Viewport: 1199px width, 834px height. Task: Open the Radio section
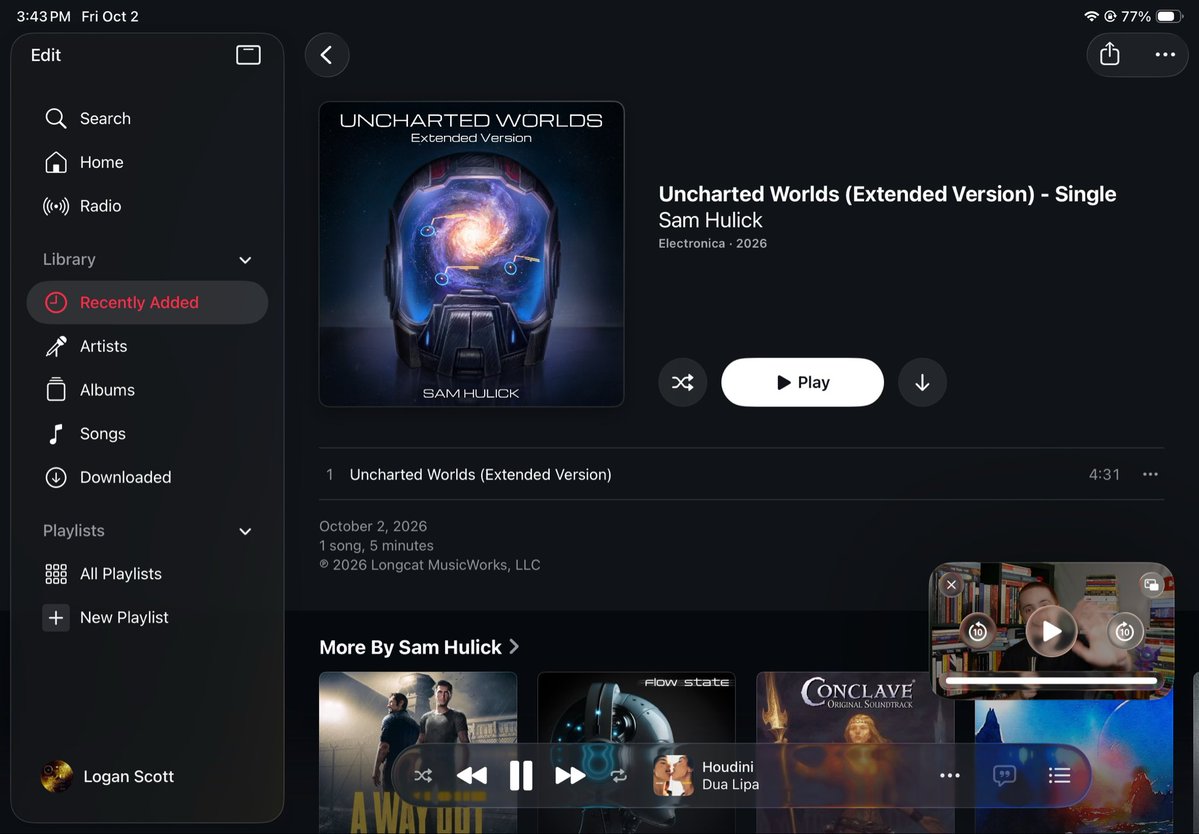click(147, 206)
